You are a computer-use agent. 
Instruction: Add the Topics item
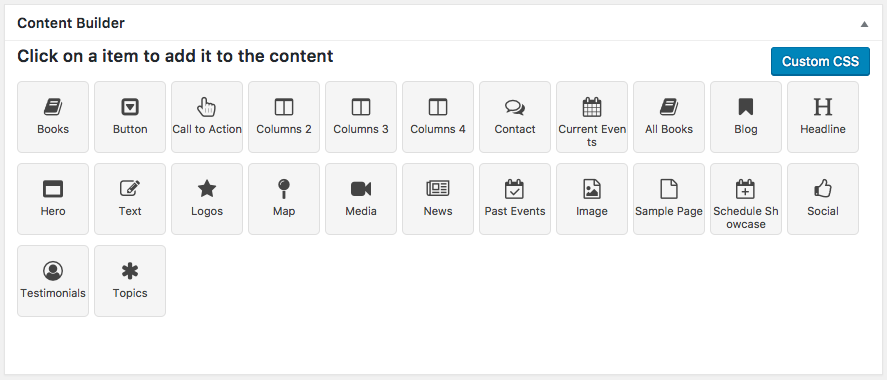130,281
